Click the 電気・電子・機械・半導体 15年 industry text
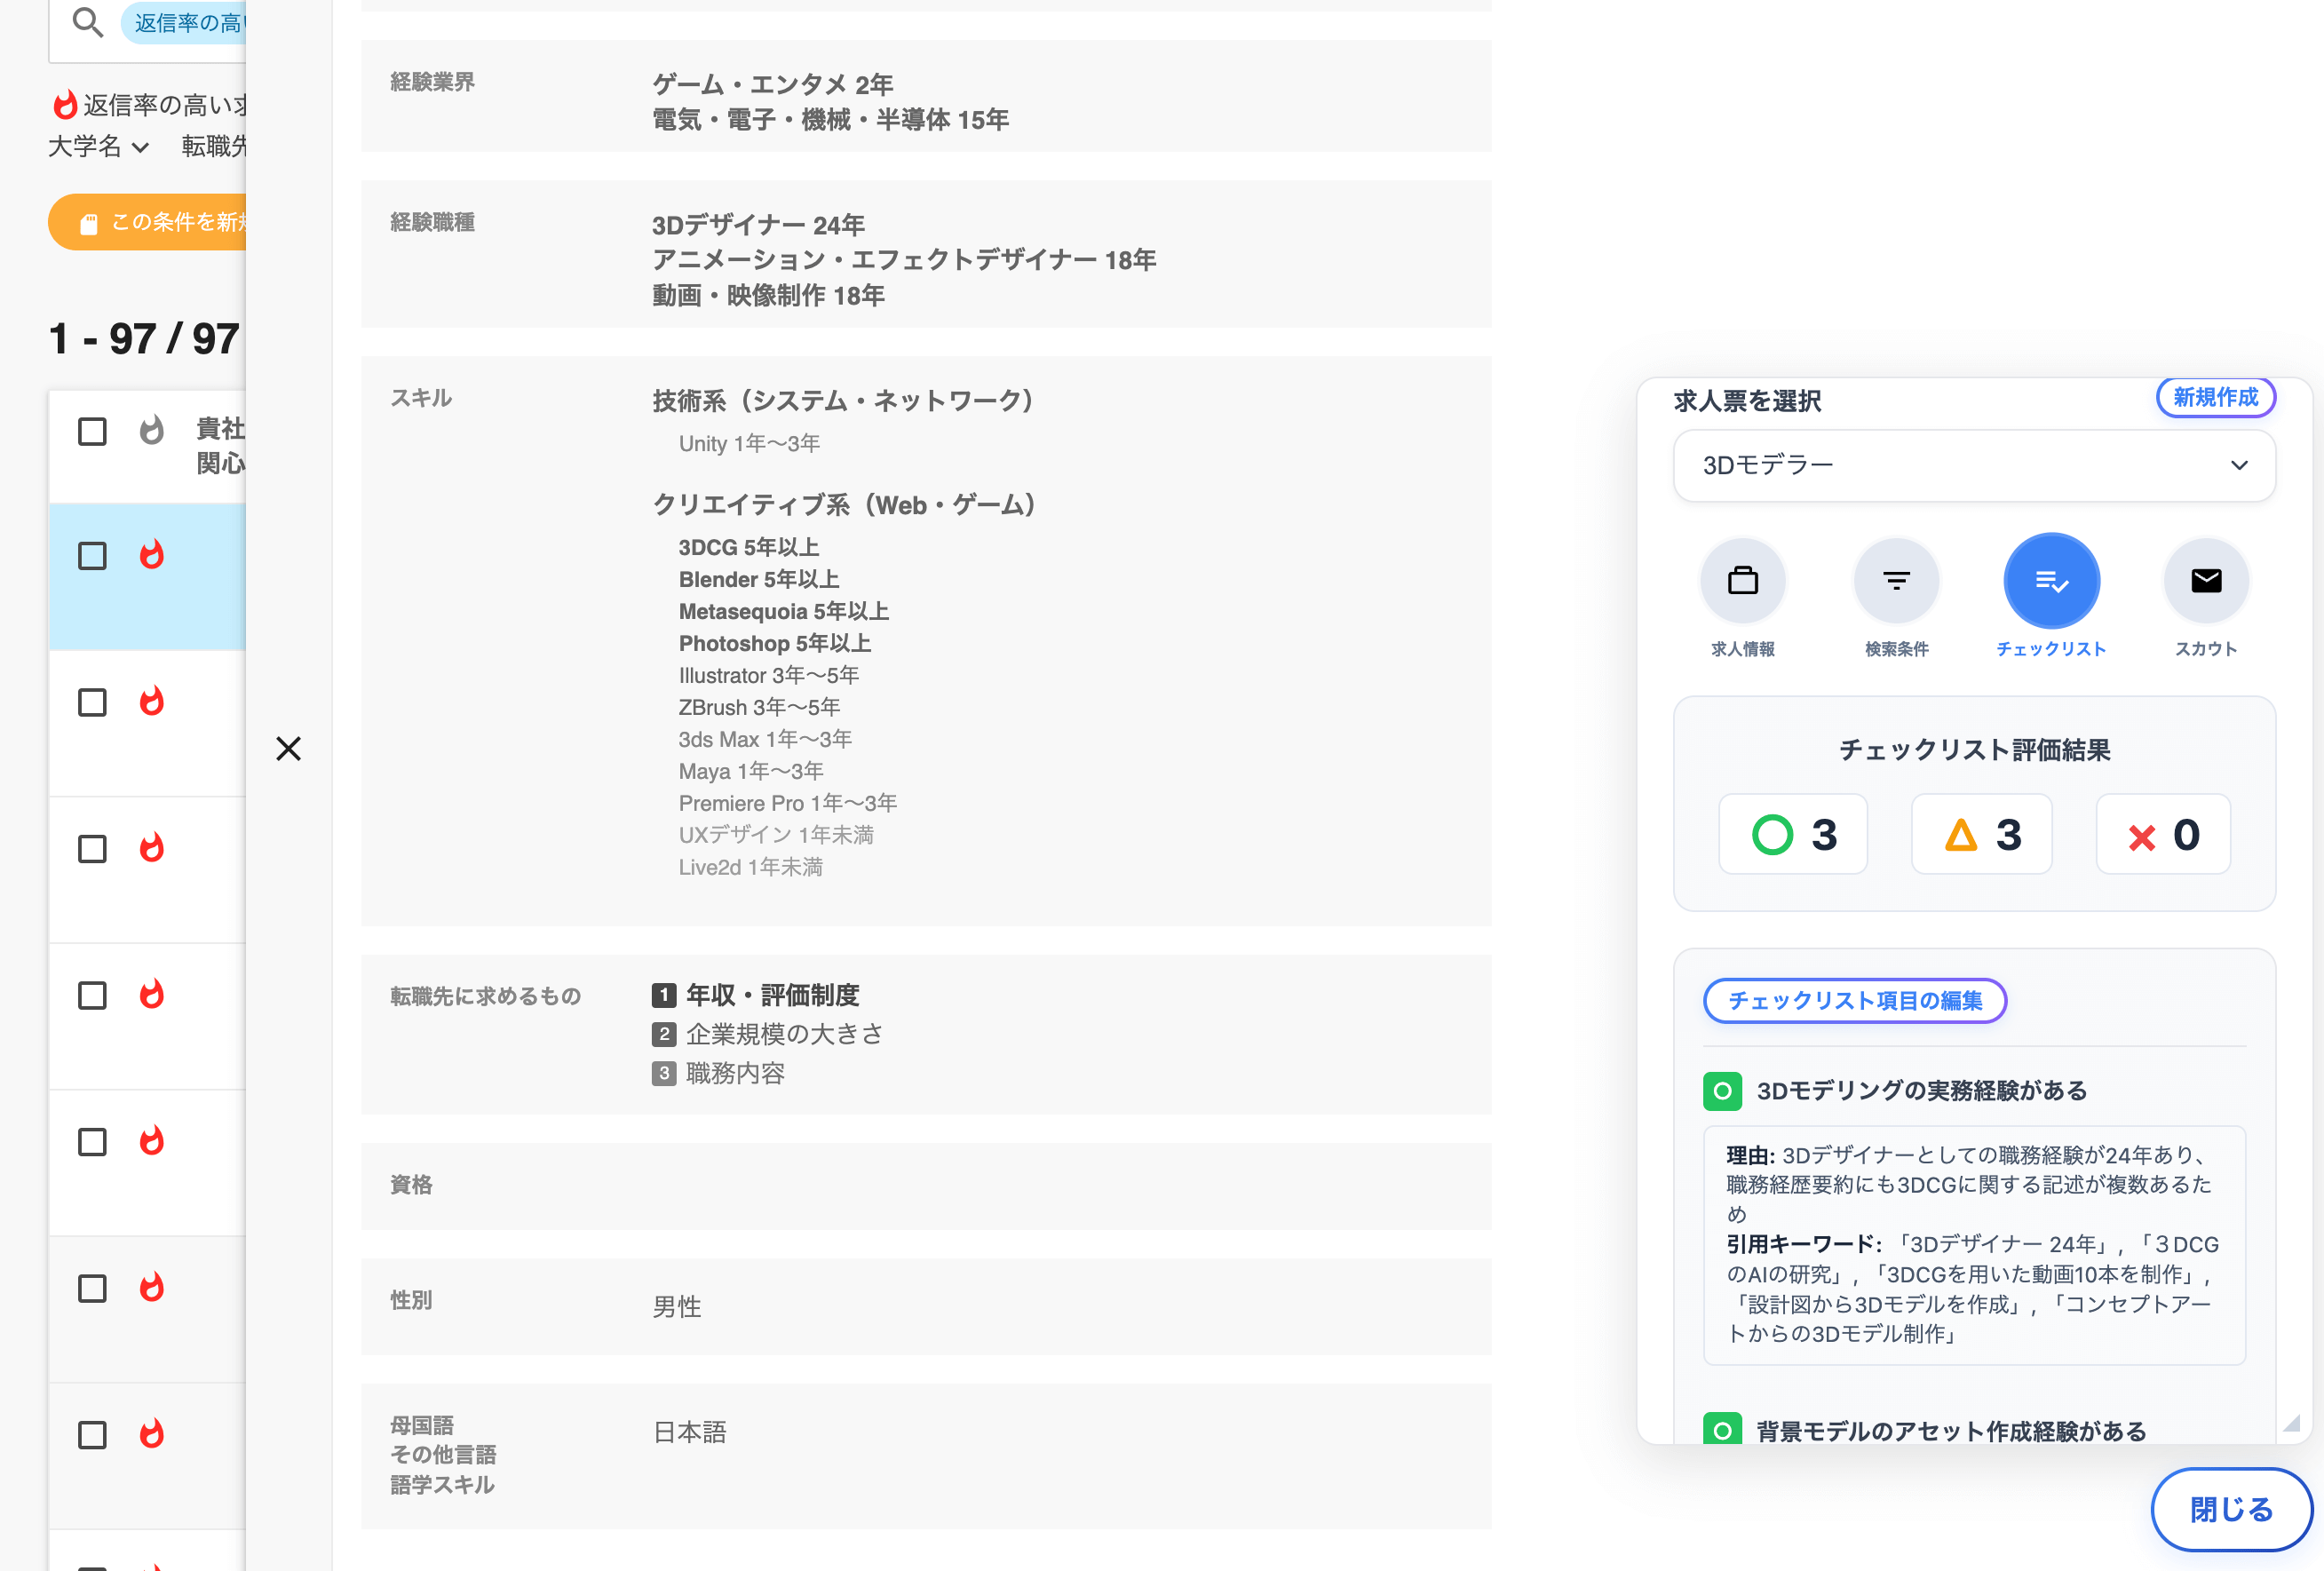The width and height of the screenshot is (2324, 1571). (830, 120)
